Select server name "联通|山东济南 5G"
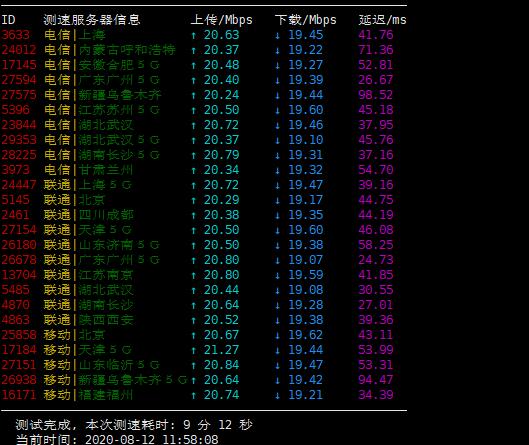 pos(102,245)
